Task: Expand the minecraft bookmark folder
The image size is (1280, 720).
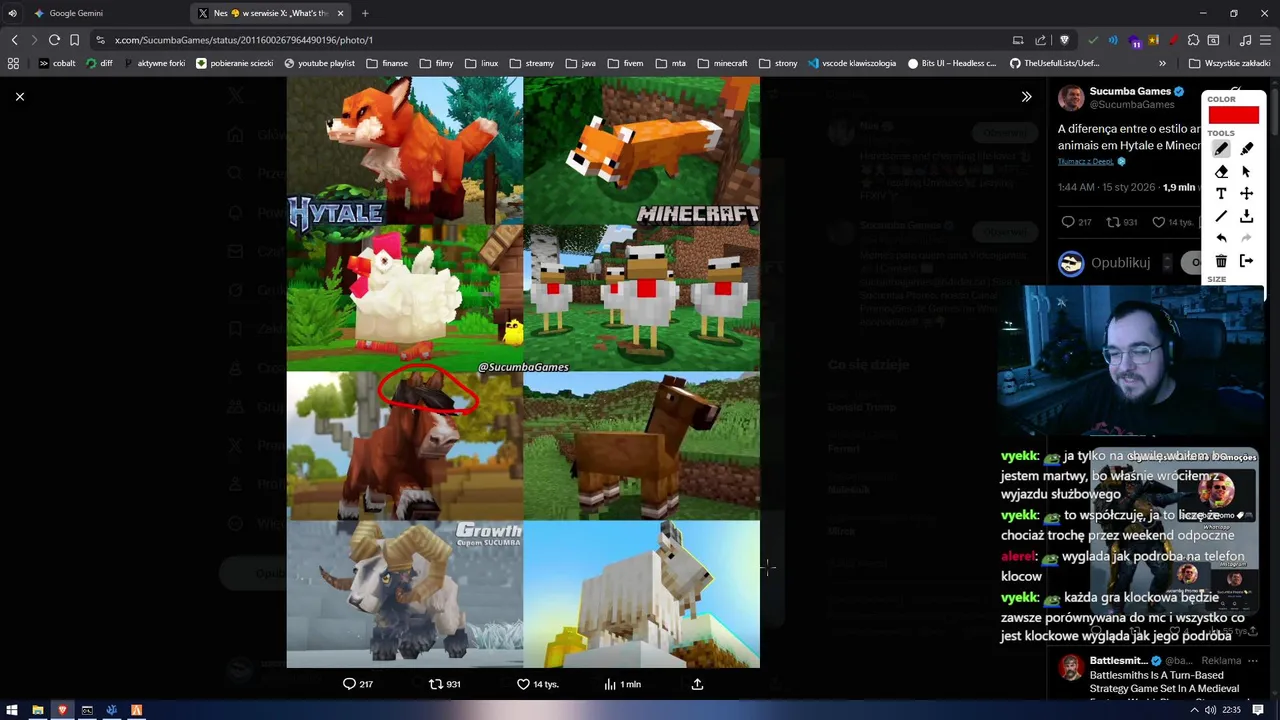Action: coord(721,63)
